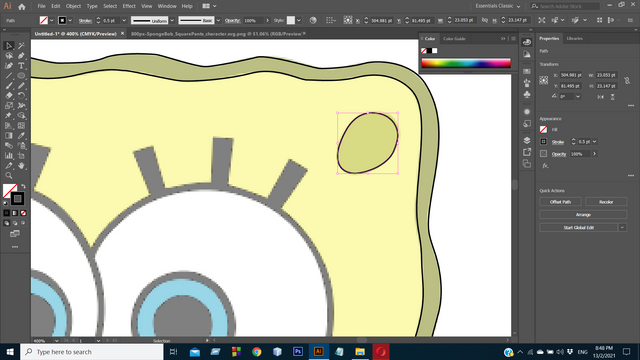Toggle Flip Horizontally in Transform section
The height and width of the screenshot is (360, 640).
click(600, 97)
